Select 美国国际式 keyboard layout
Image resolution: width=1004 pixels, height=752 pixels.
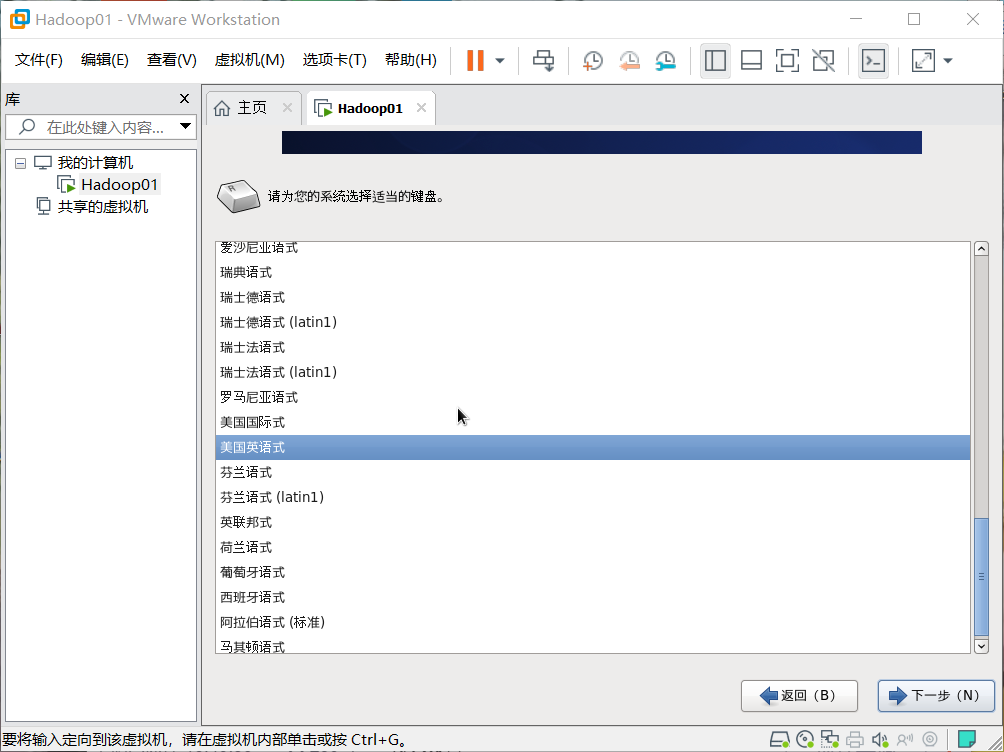[x=593, y=422]
